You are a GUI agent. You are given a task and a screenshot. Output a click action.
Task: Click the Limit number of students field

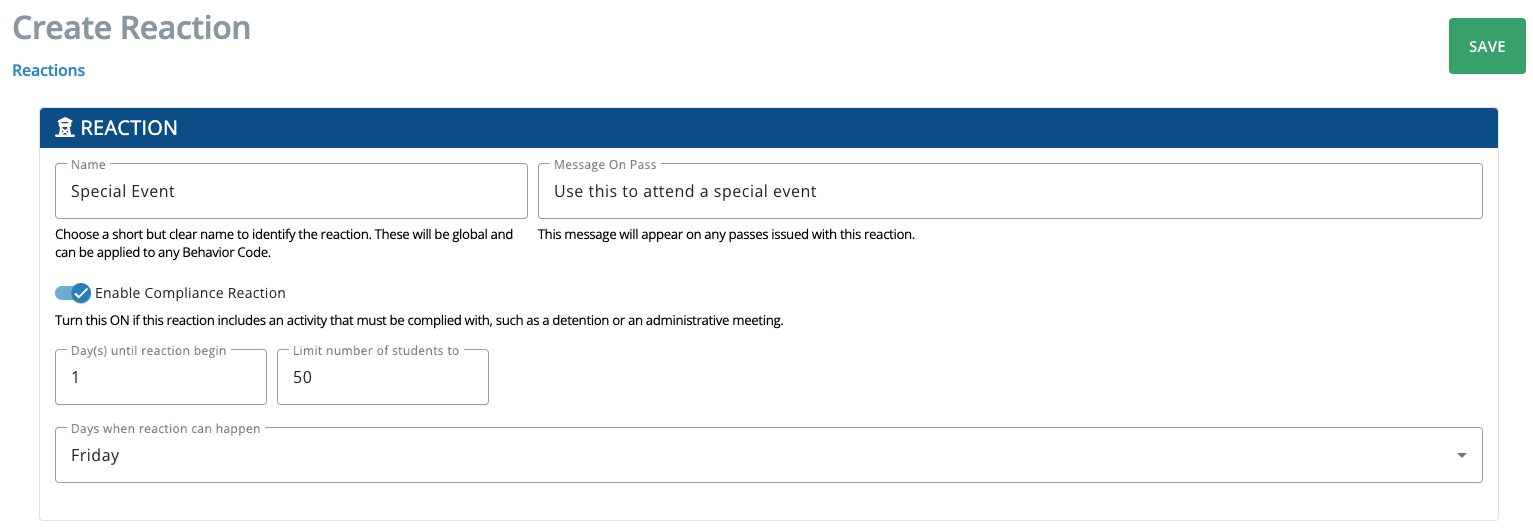click(x=383, y=377)
